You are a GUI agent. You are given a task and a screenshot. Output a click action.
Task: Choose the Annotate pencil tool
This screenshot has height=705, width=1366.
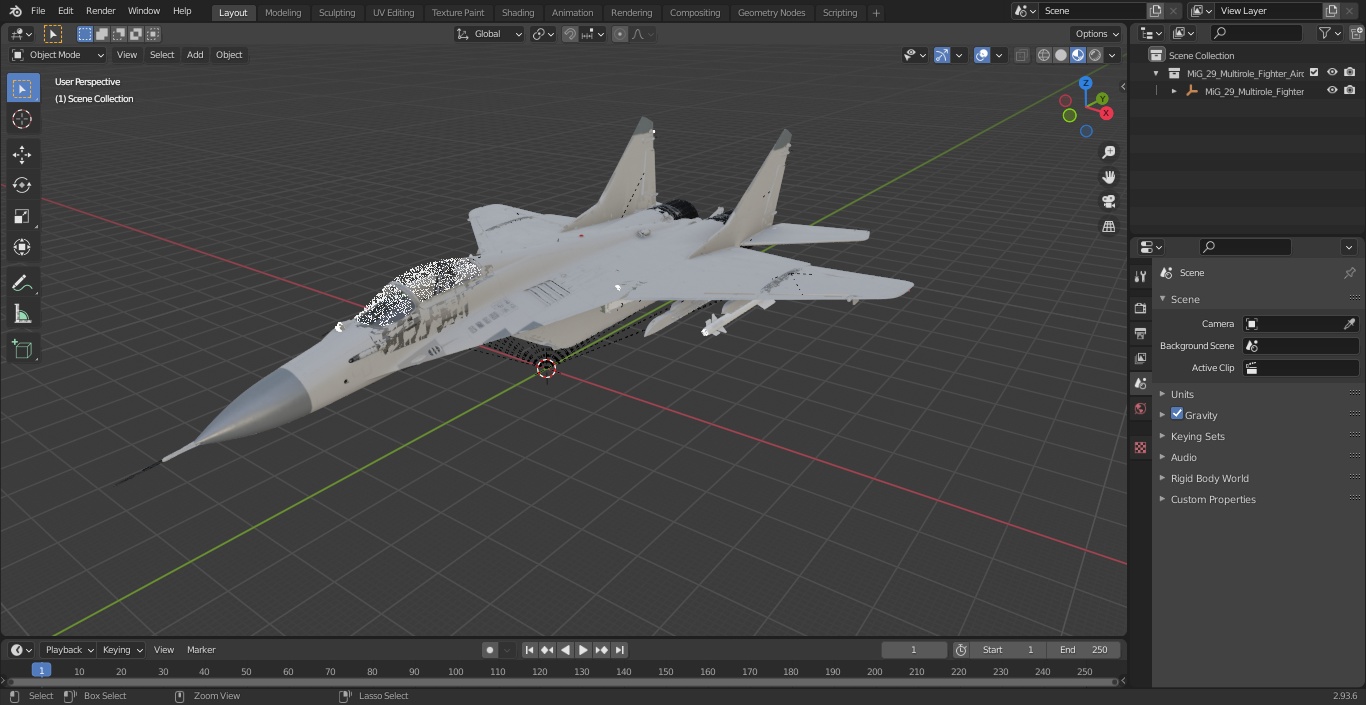click(x=22, y=283)
